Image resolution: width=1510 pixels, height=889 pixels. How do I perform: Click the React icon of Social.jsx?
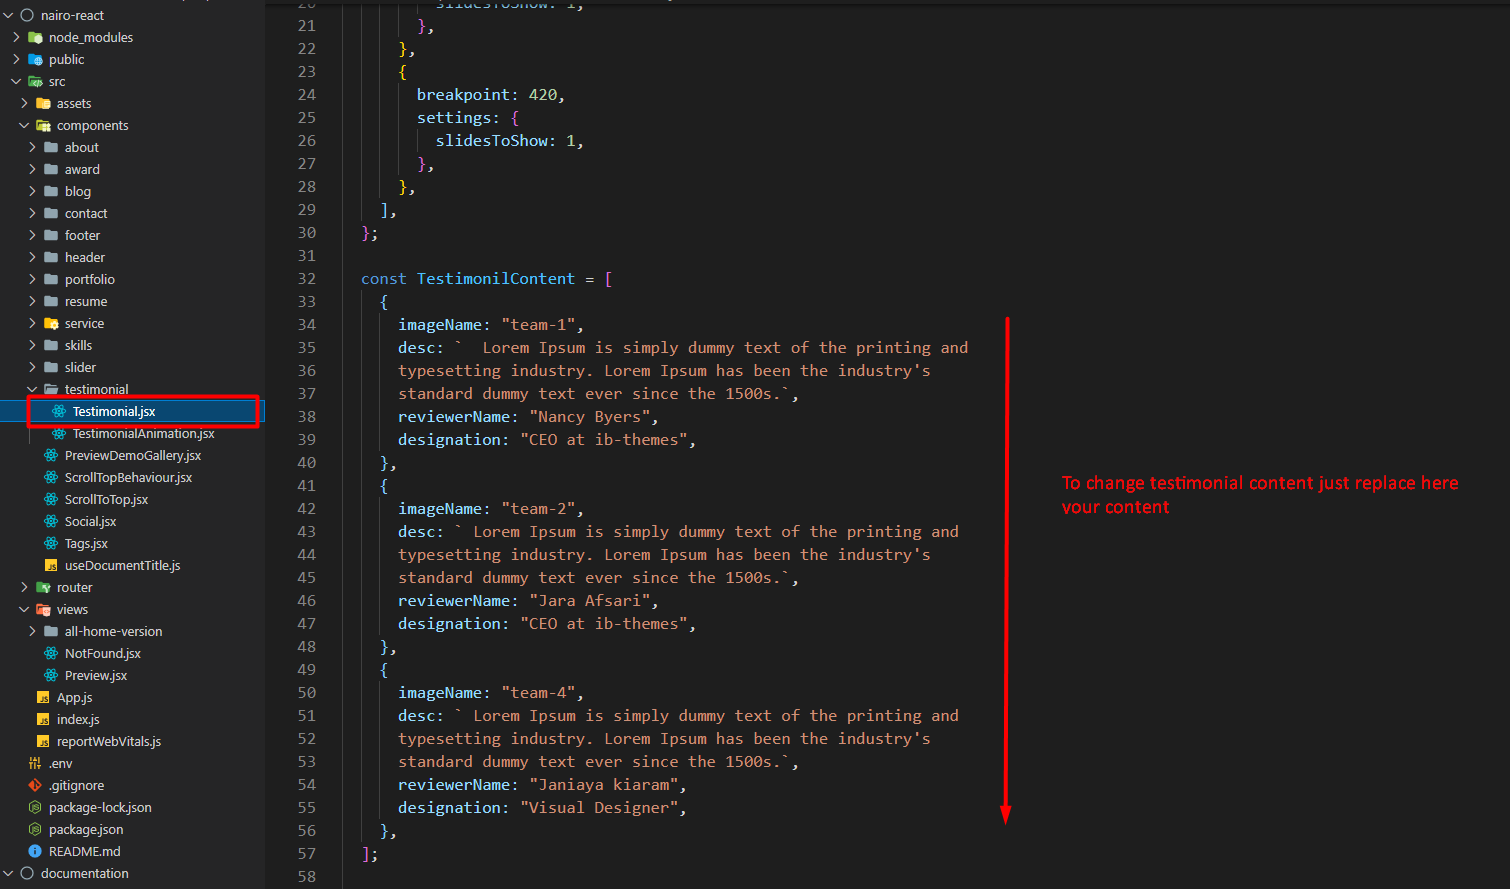click(x=51, y=521)
